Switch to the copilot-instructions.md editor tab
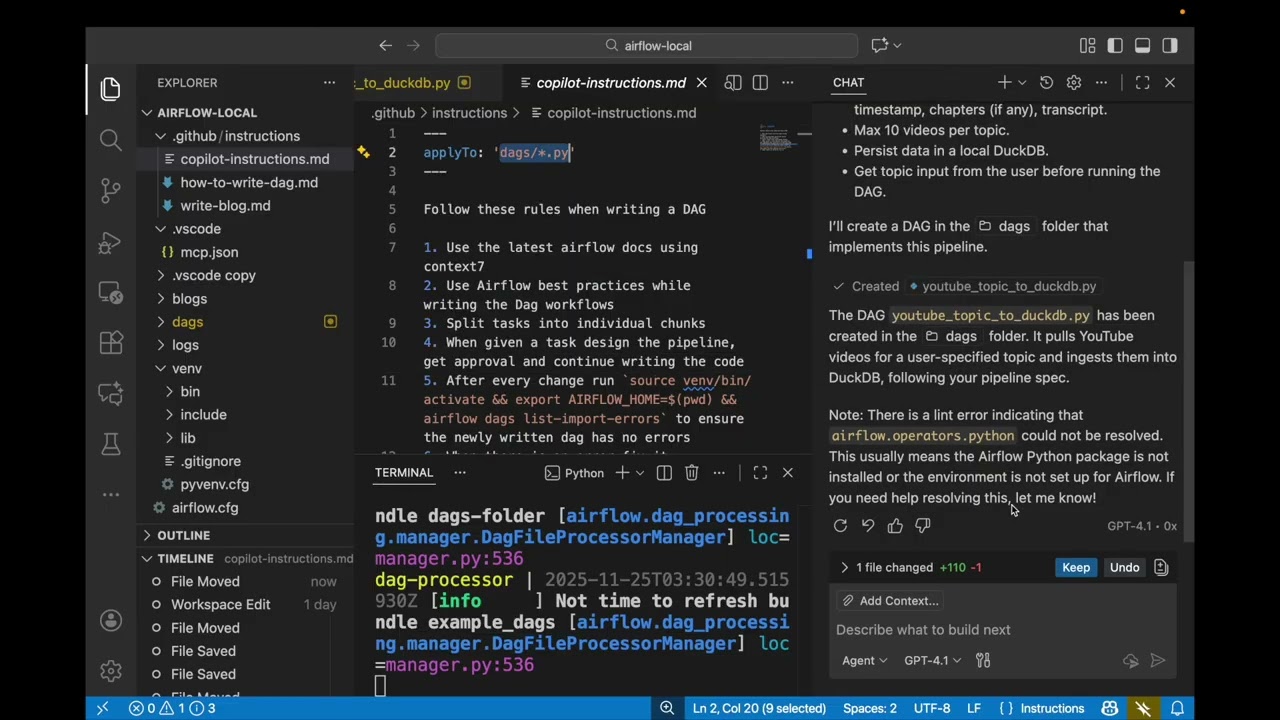 [x=610, y=83]
